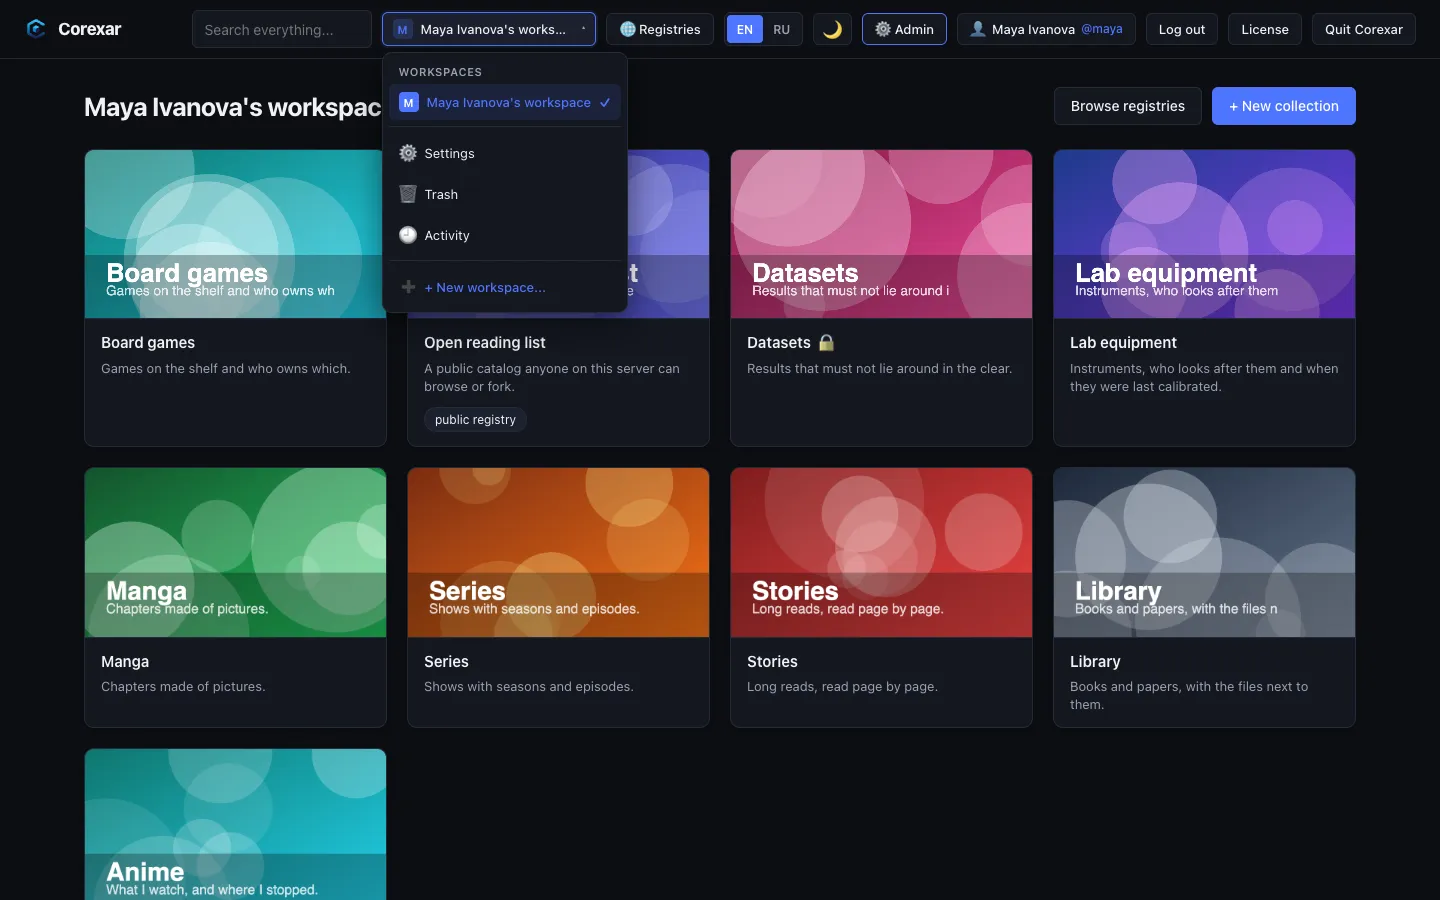Open the Board games cover image
The height and width of the screenshot is (900, 1440).
tap(234, 234)
